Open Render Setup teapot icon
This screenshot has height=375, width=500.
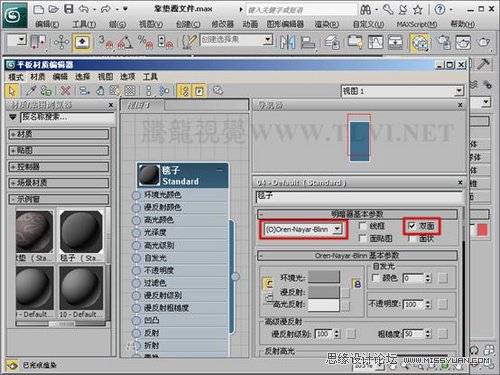tap(443, 42)
